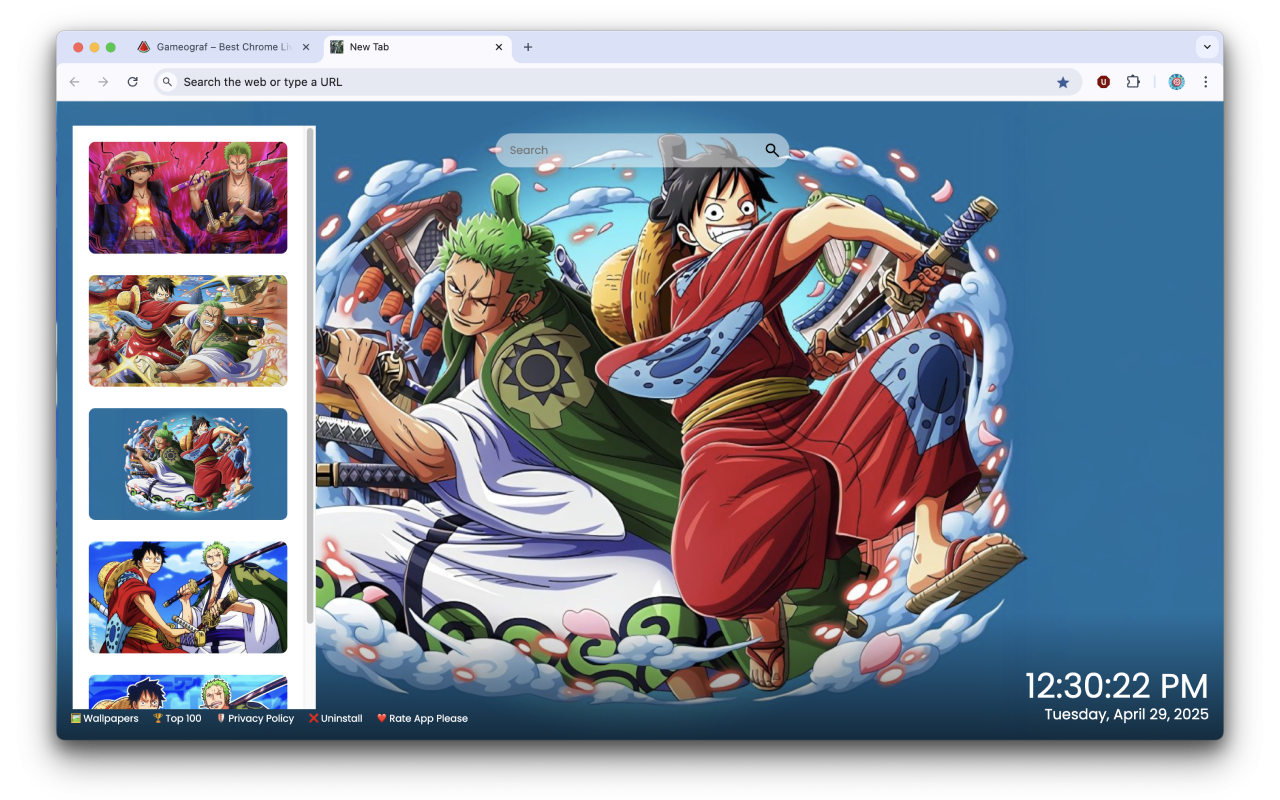Open the browser profile avatar icon
The image size is (1280, 800).
1176,82
